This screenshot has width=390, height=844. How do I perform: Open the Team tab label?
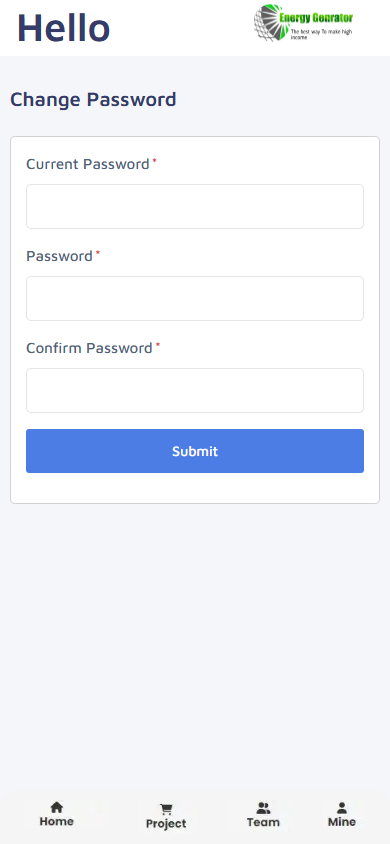[x=263, y=822]
